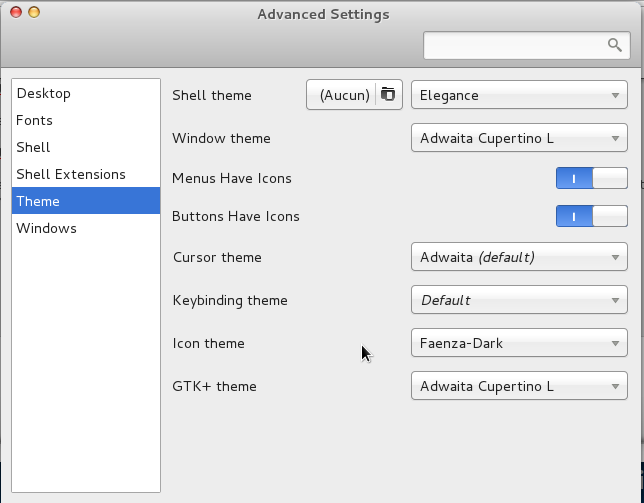Click the folder icon beside (Aucun)

tap(388, 94)
